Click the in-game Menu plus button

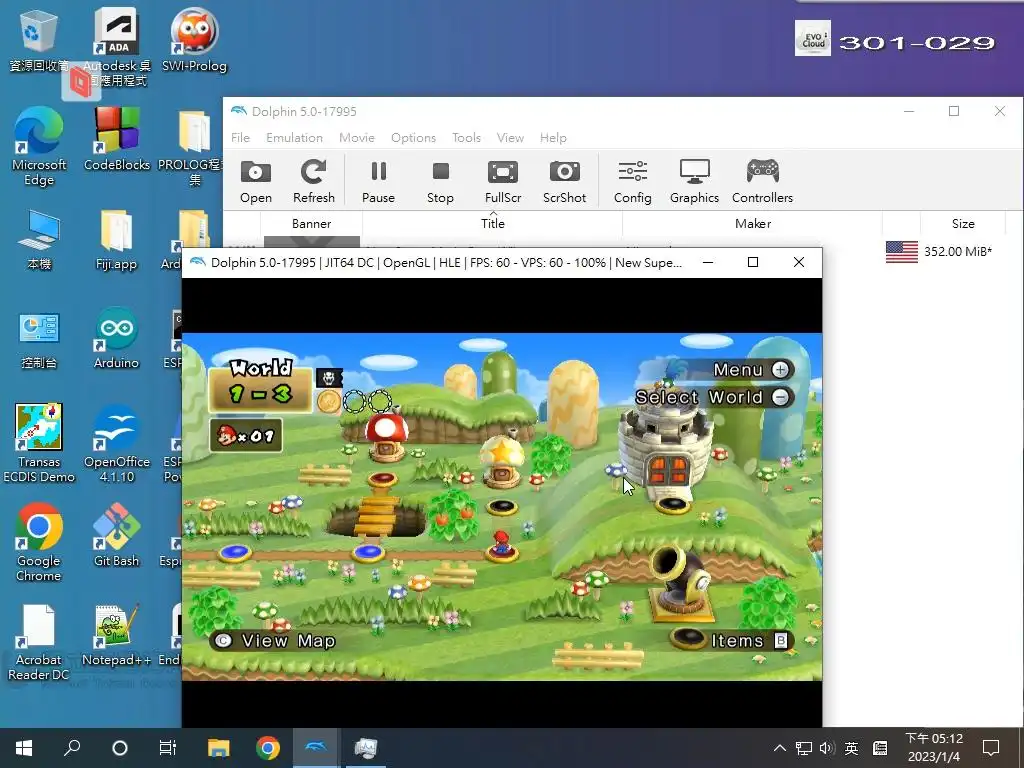(780, 370)
